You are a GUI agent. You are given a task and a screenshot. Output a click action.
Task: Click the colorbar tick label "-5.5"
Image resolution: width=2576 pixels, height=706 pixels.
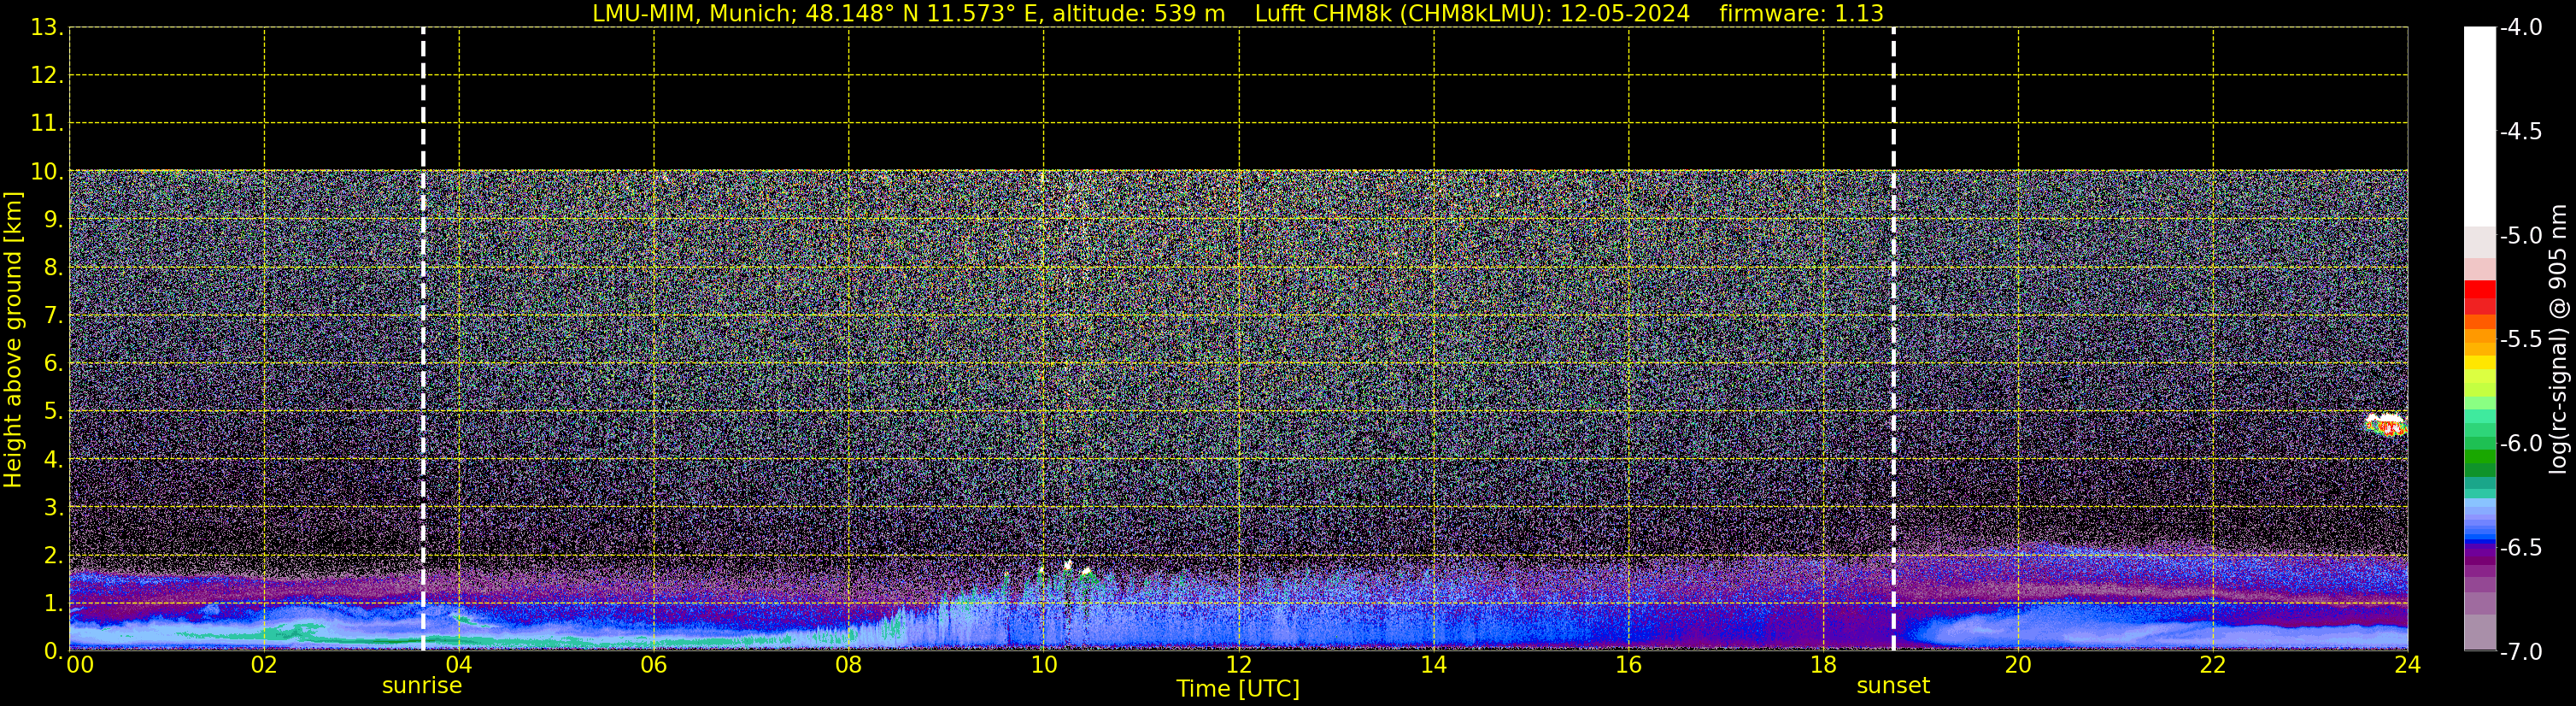pyautogui.click(x=2521, y=339)
